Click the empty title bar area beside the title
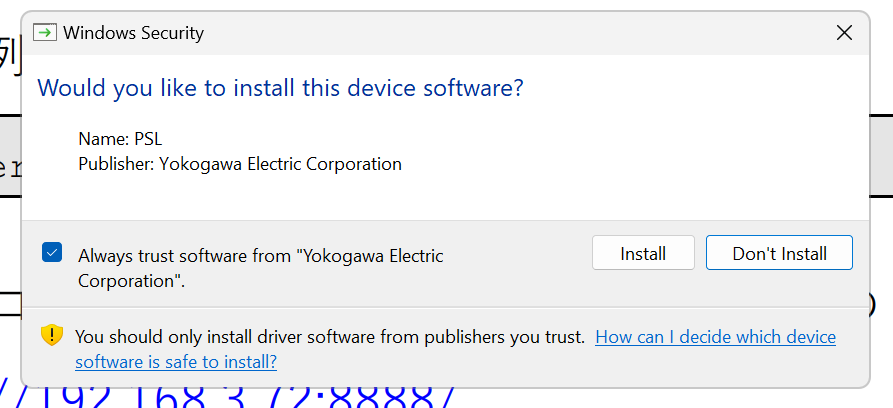The width and height of the screenshot is (893, 408). (513, 33)
